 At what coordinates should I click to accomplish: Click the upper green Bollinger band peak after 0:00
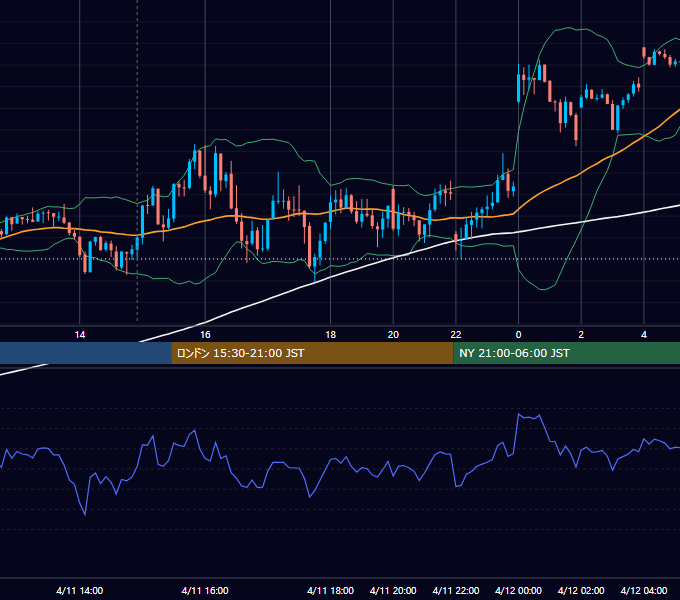click(x=568, y=28)
